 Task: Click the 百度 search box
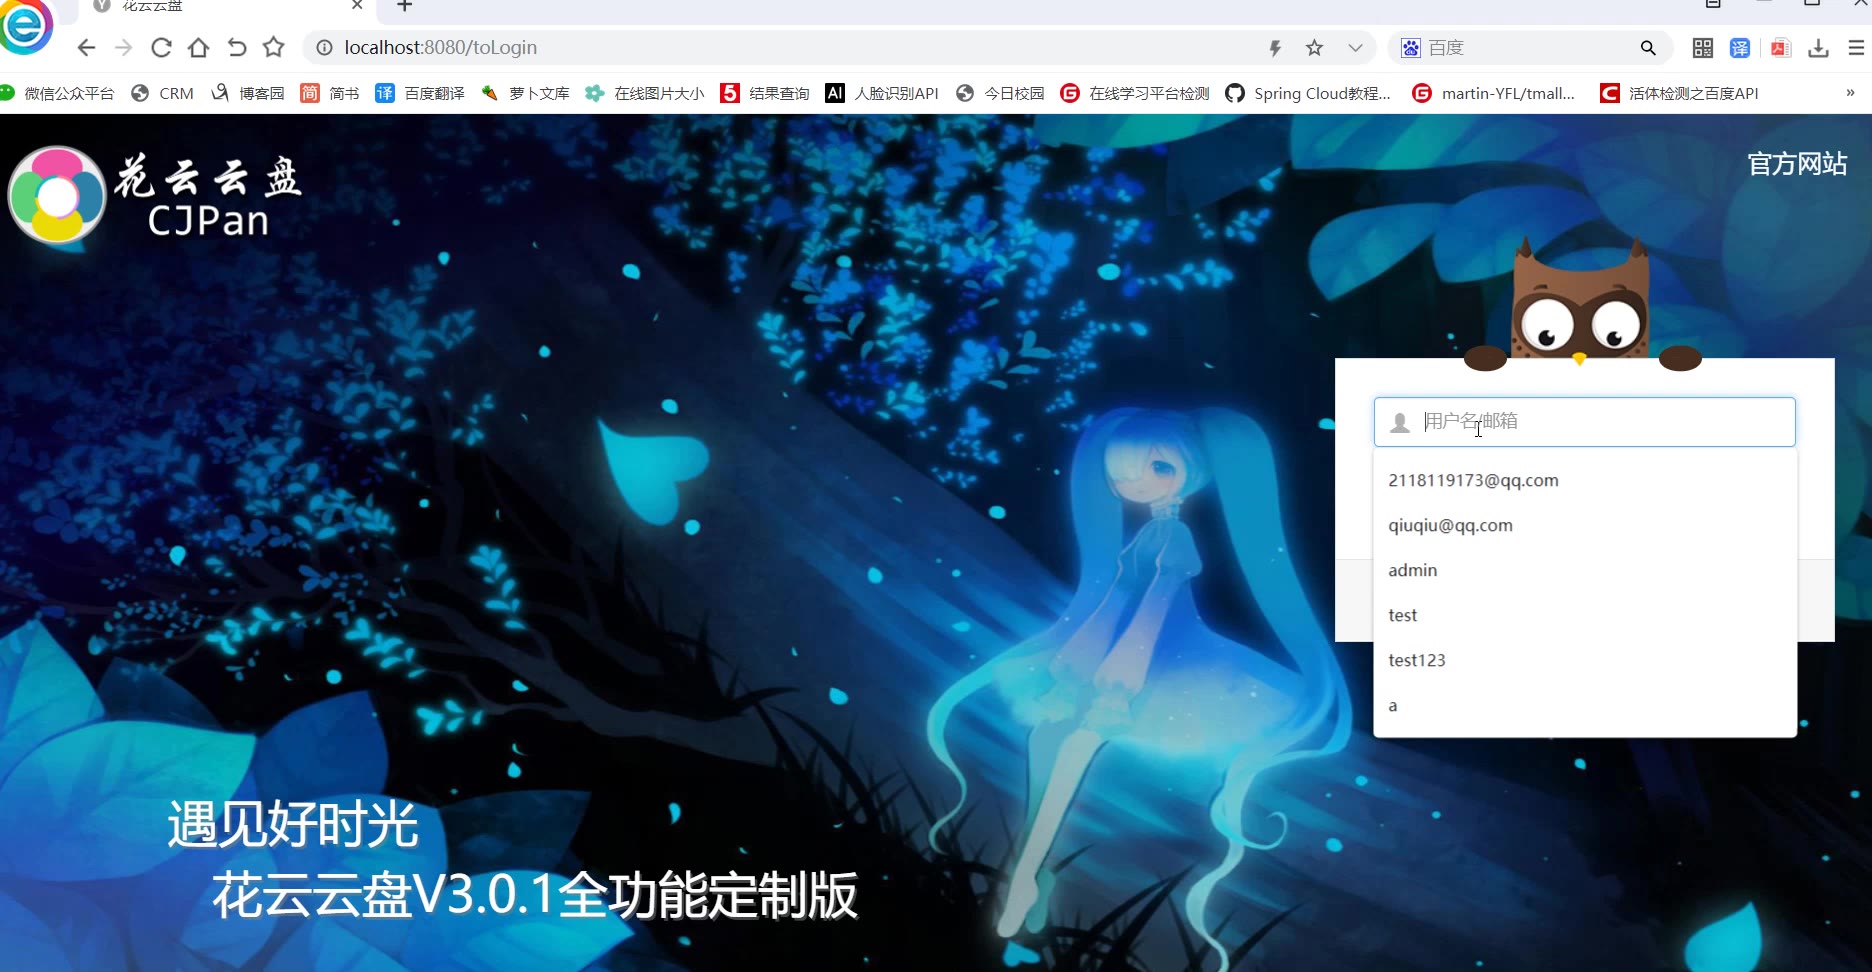click(x=1530, y=47)
